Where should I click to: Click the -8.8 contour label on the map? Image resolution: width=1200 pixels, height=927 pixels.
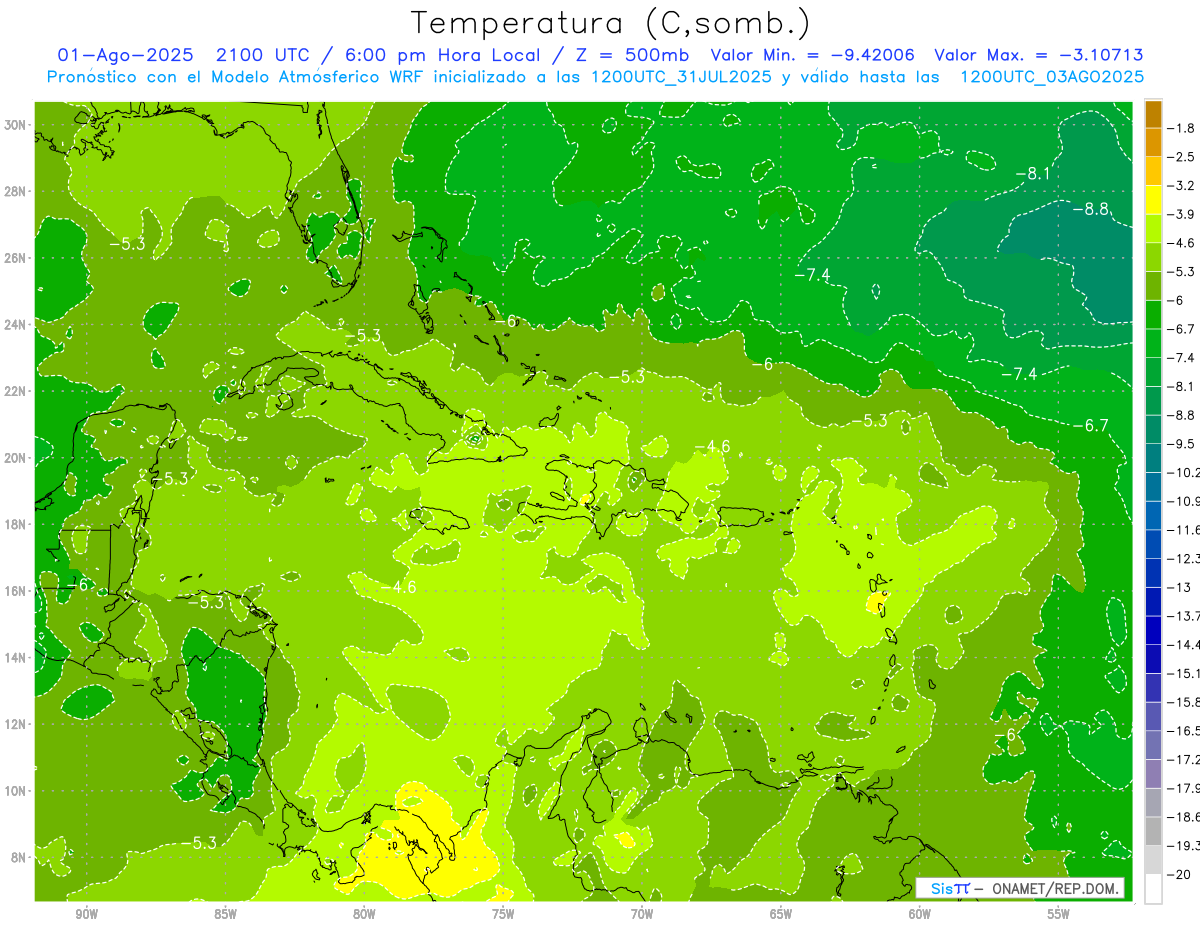click(1091, 209)
